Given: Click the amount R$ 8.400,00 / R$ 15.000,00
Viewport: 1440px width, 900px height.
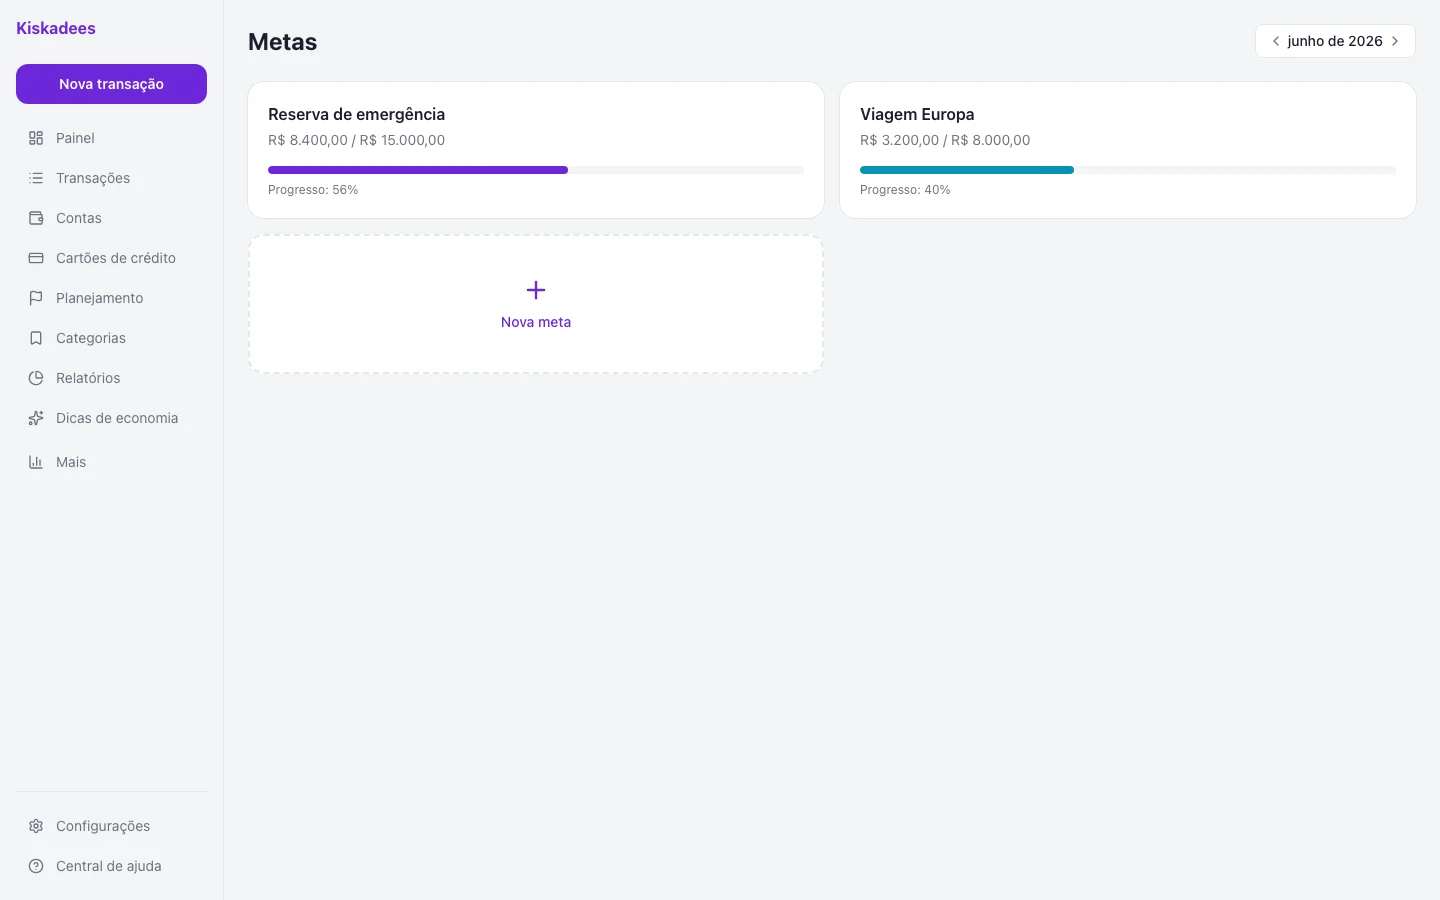Looking at the screenshot, I should [x=356, y=140].
